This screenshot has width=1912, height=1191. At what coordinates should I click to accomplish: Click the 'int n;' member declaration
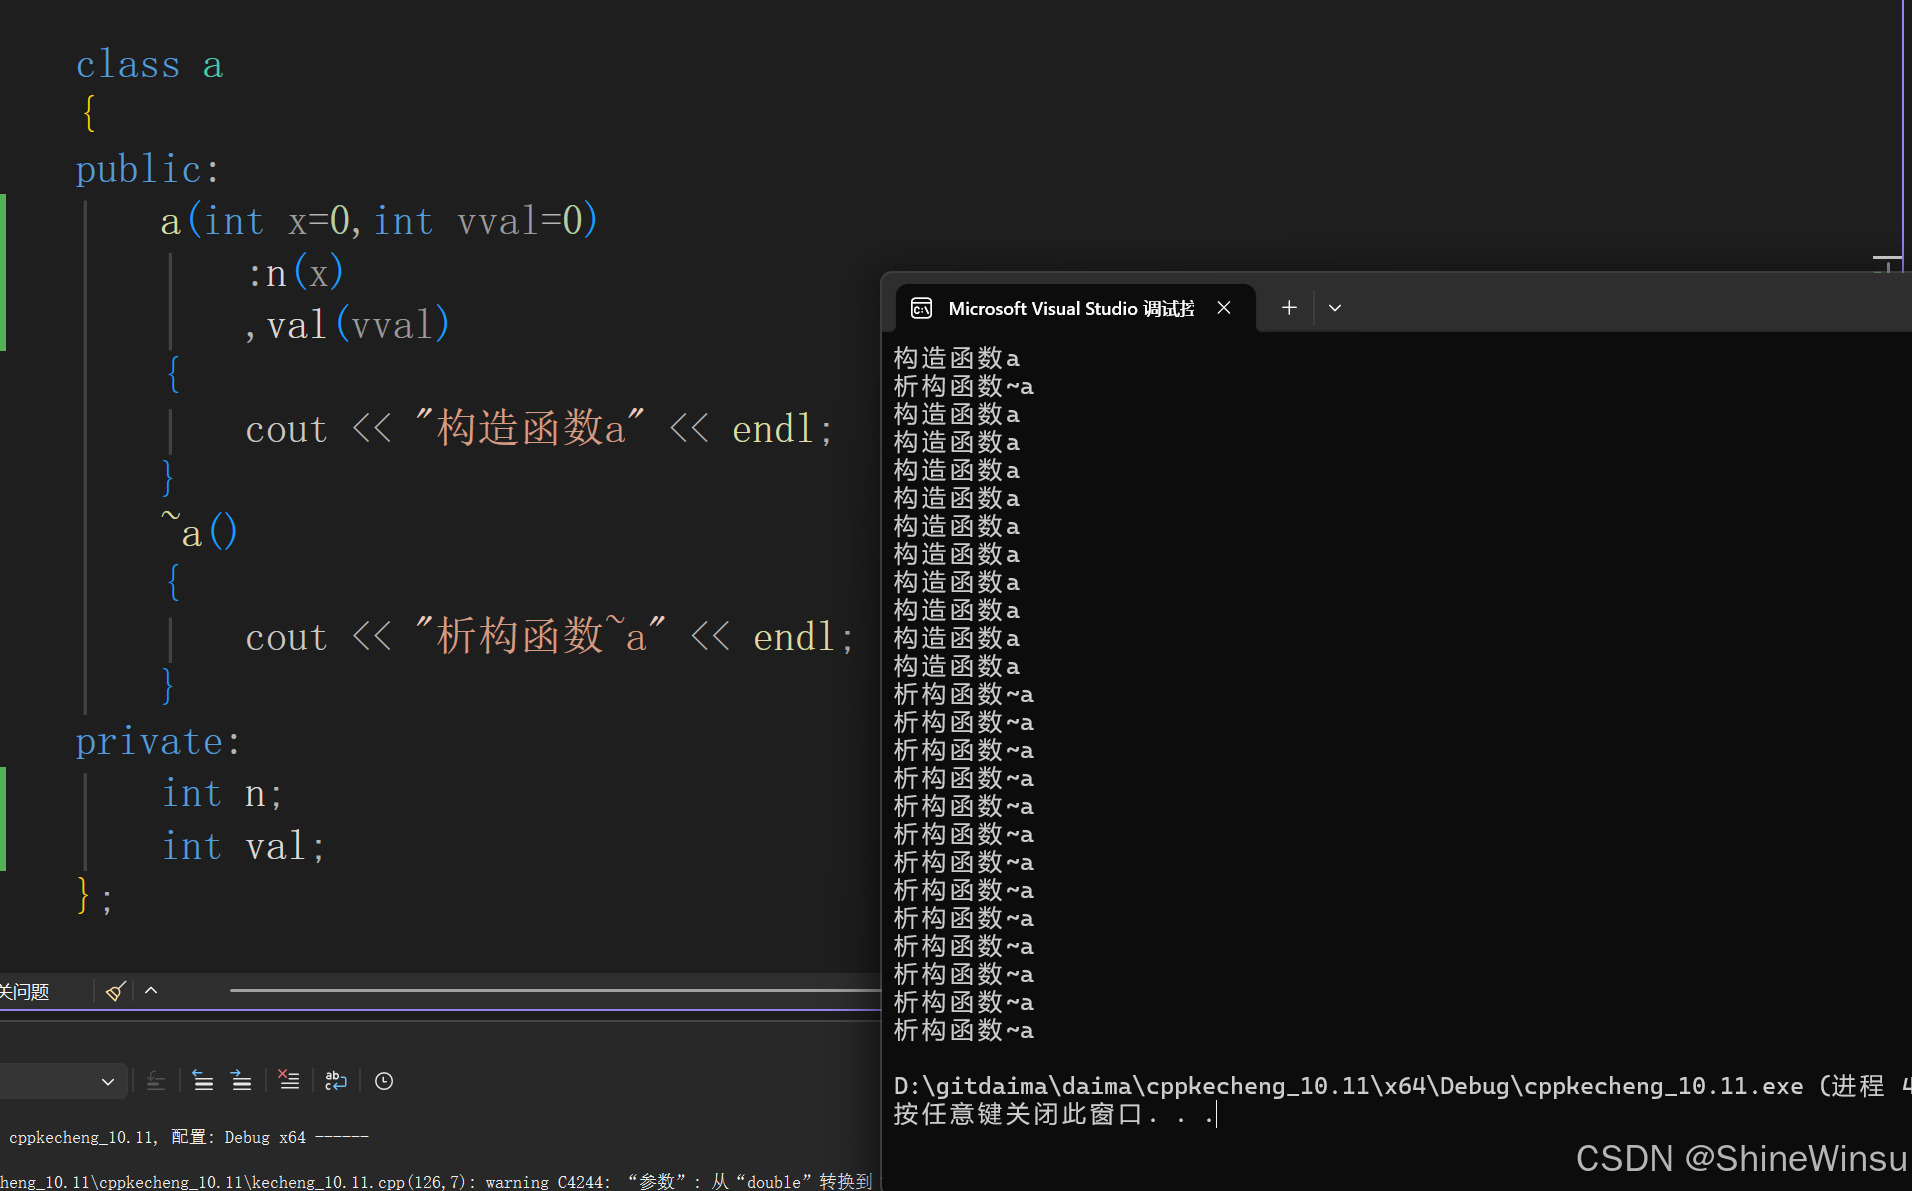pos(222,794)
